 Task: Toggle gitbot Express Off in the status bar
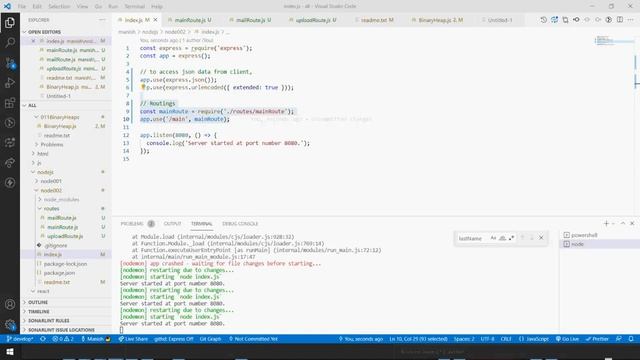coord(173,339)
